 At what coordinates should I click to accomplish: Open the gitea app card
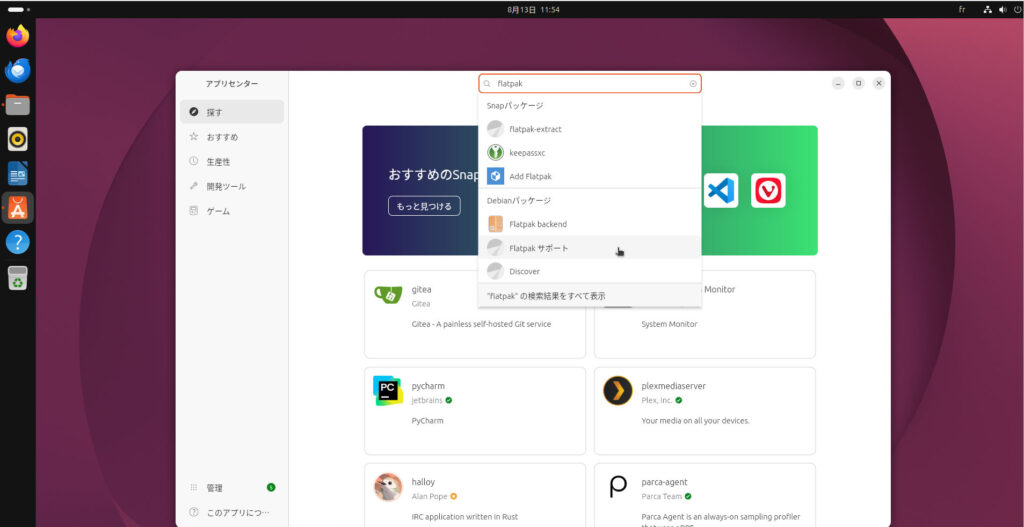pyautogui.click(x=475, y=314)
